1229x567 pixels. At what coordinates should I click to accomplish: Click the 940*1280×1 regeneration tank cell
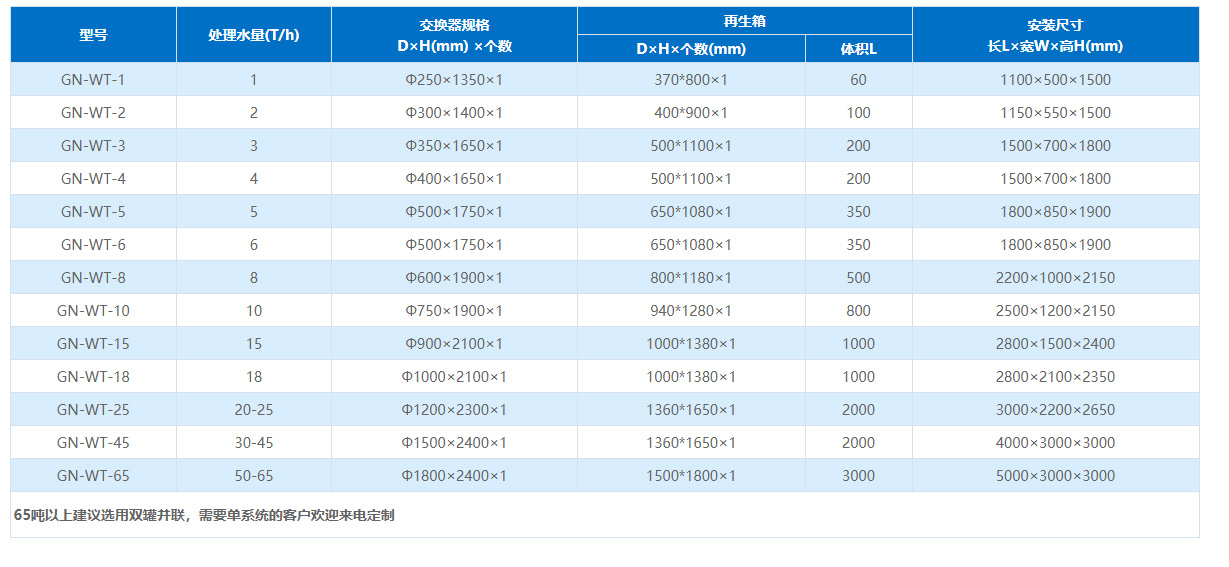click(x=691, y=311)
